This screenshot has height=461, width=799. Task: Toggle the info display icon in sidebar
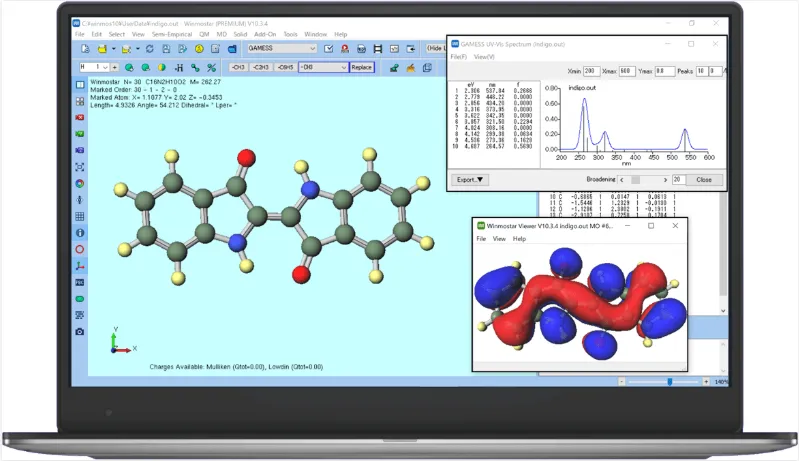click(80, 233)
